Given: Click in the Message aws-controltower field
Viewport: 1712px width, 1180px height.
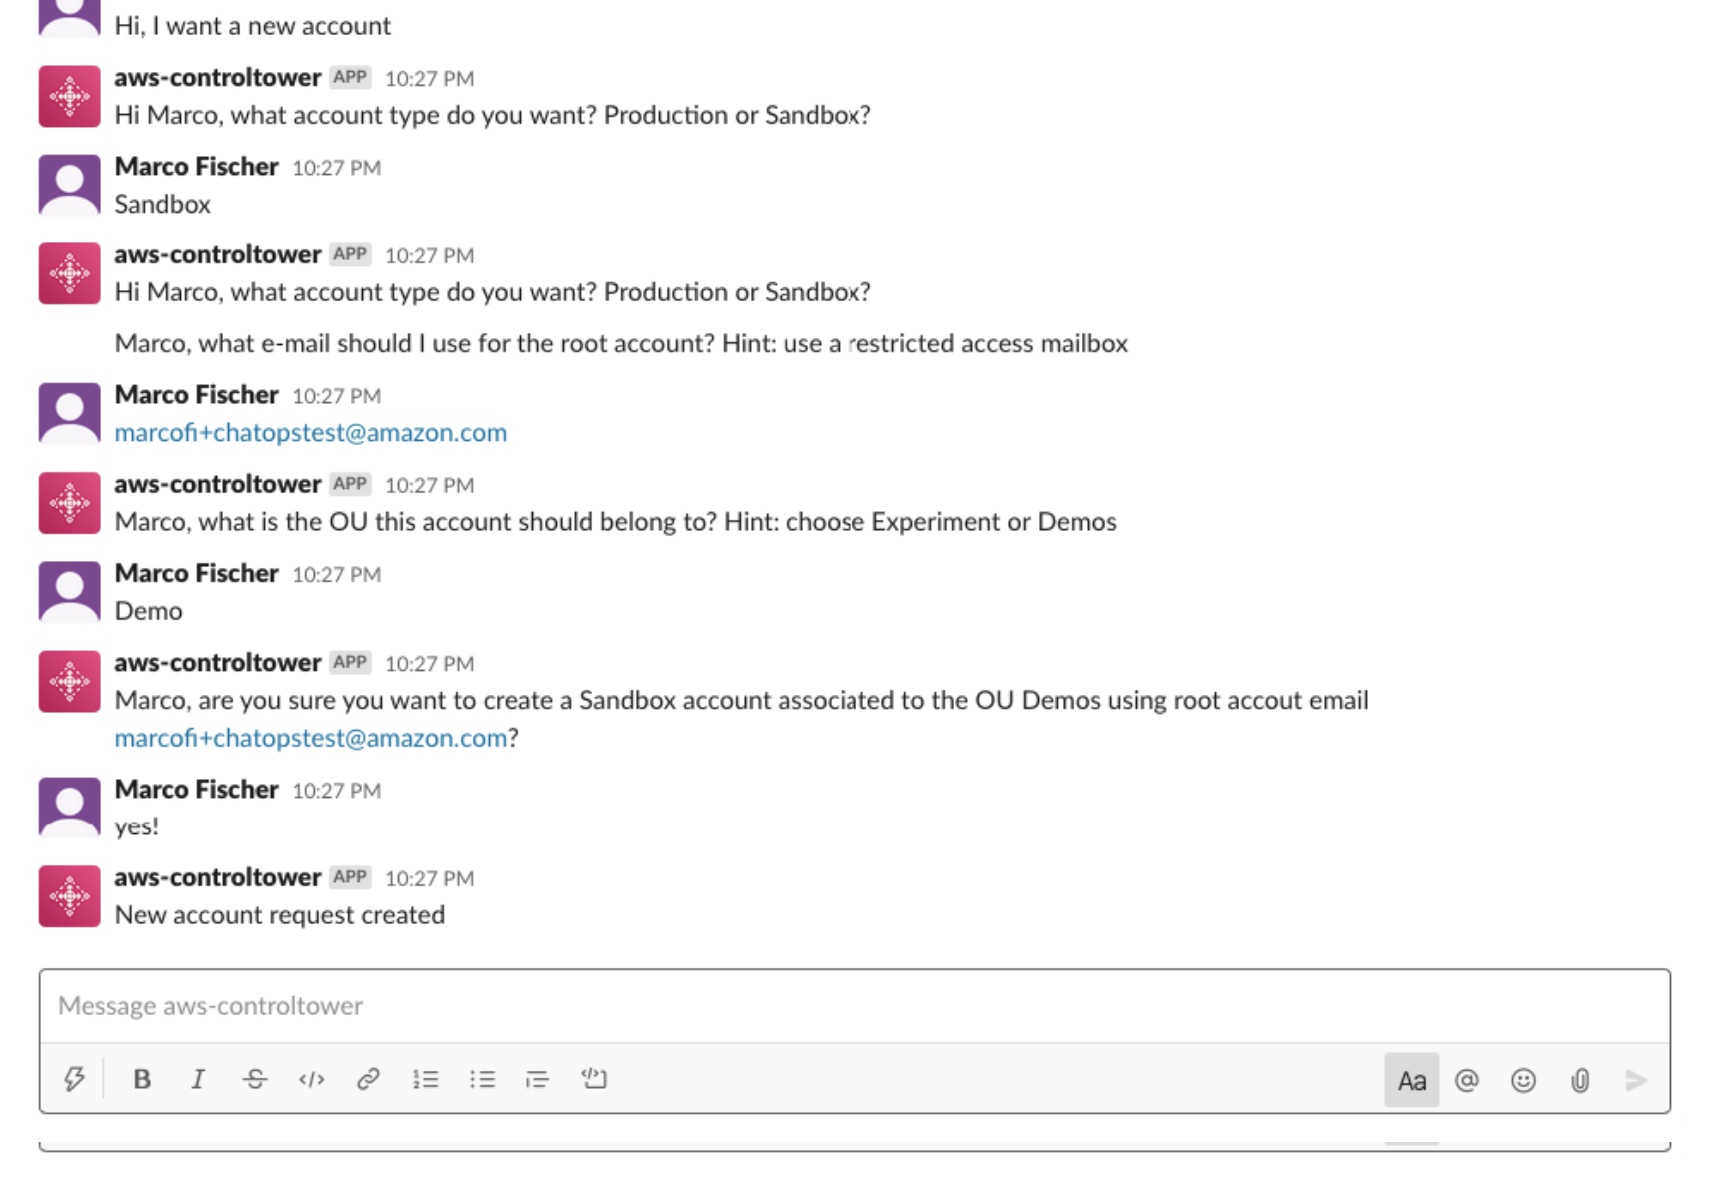Looking at the screenshot, I should point(855,1006).
